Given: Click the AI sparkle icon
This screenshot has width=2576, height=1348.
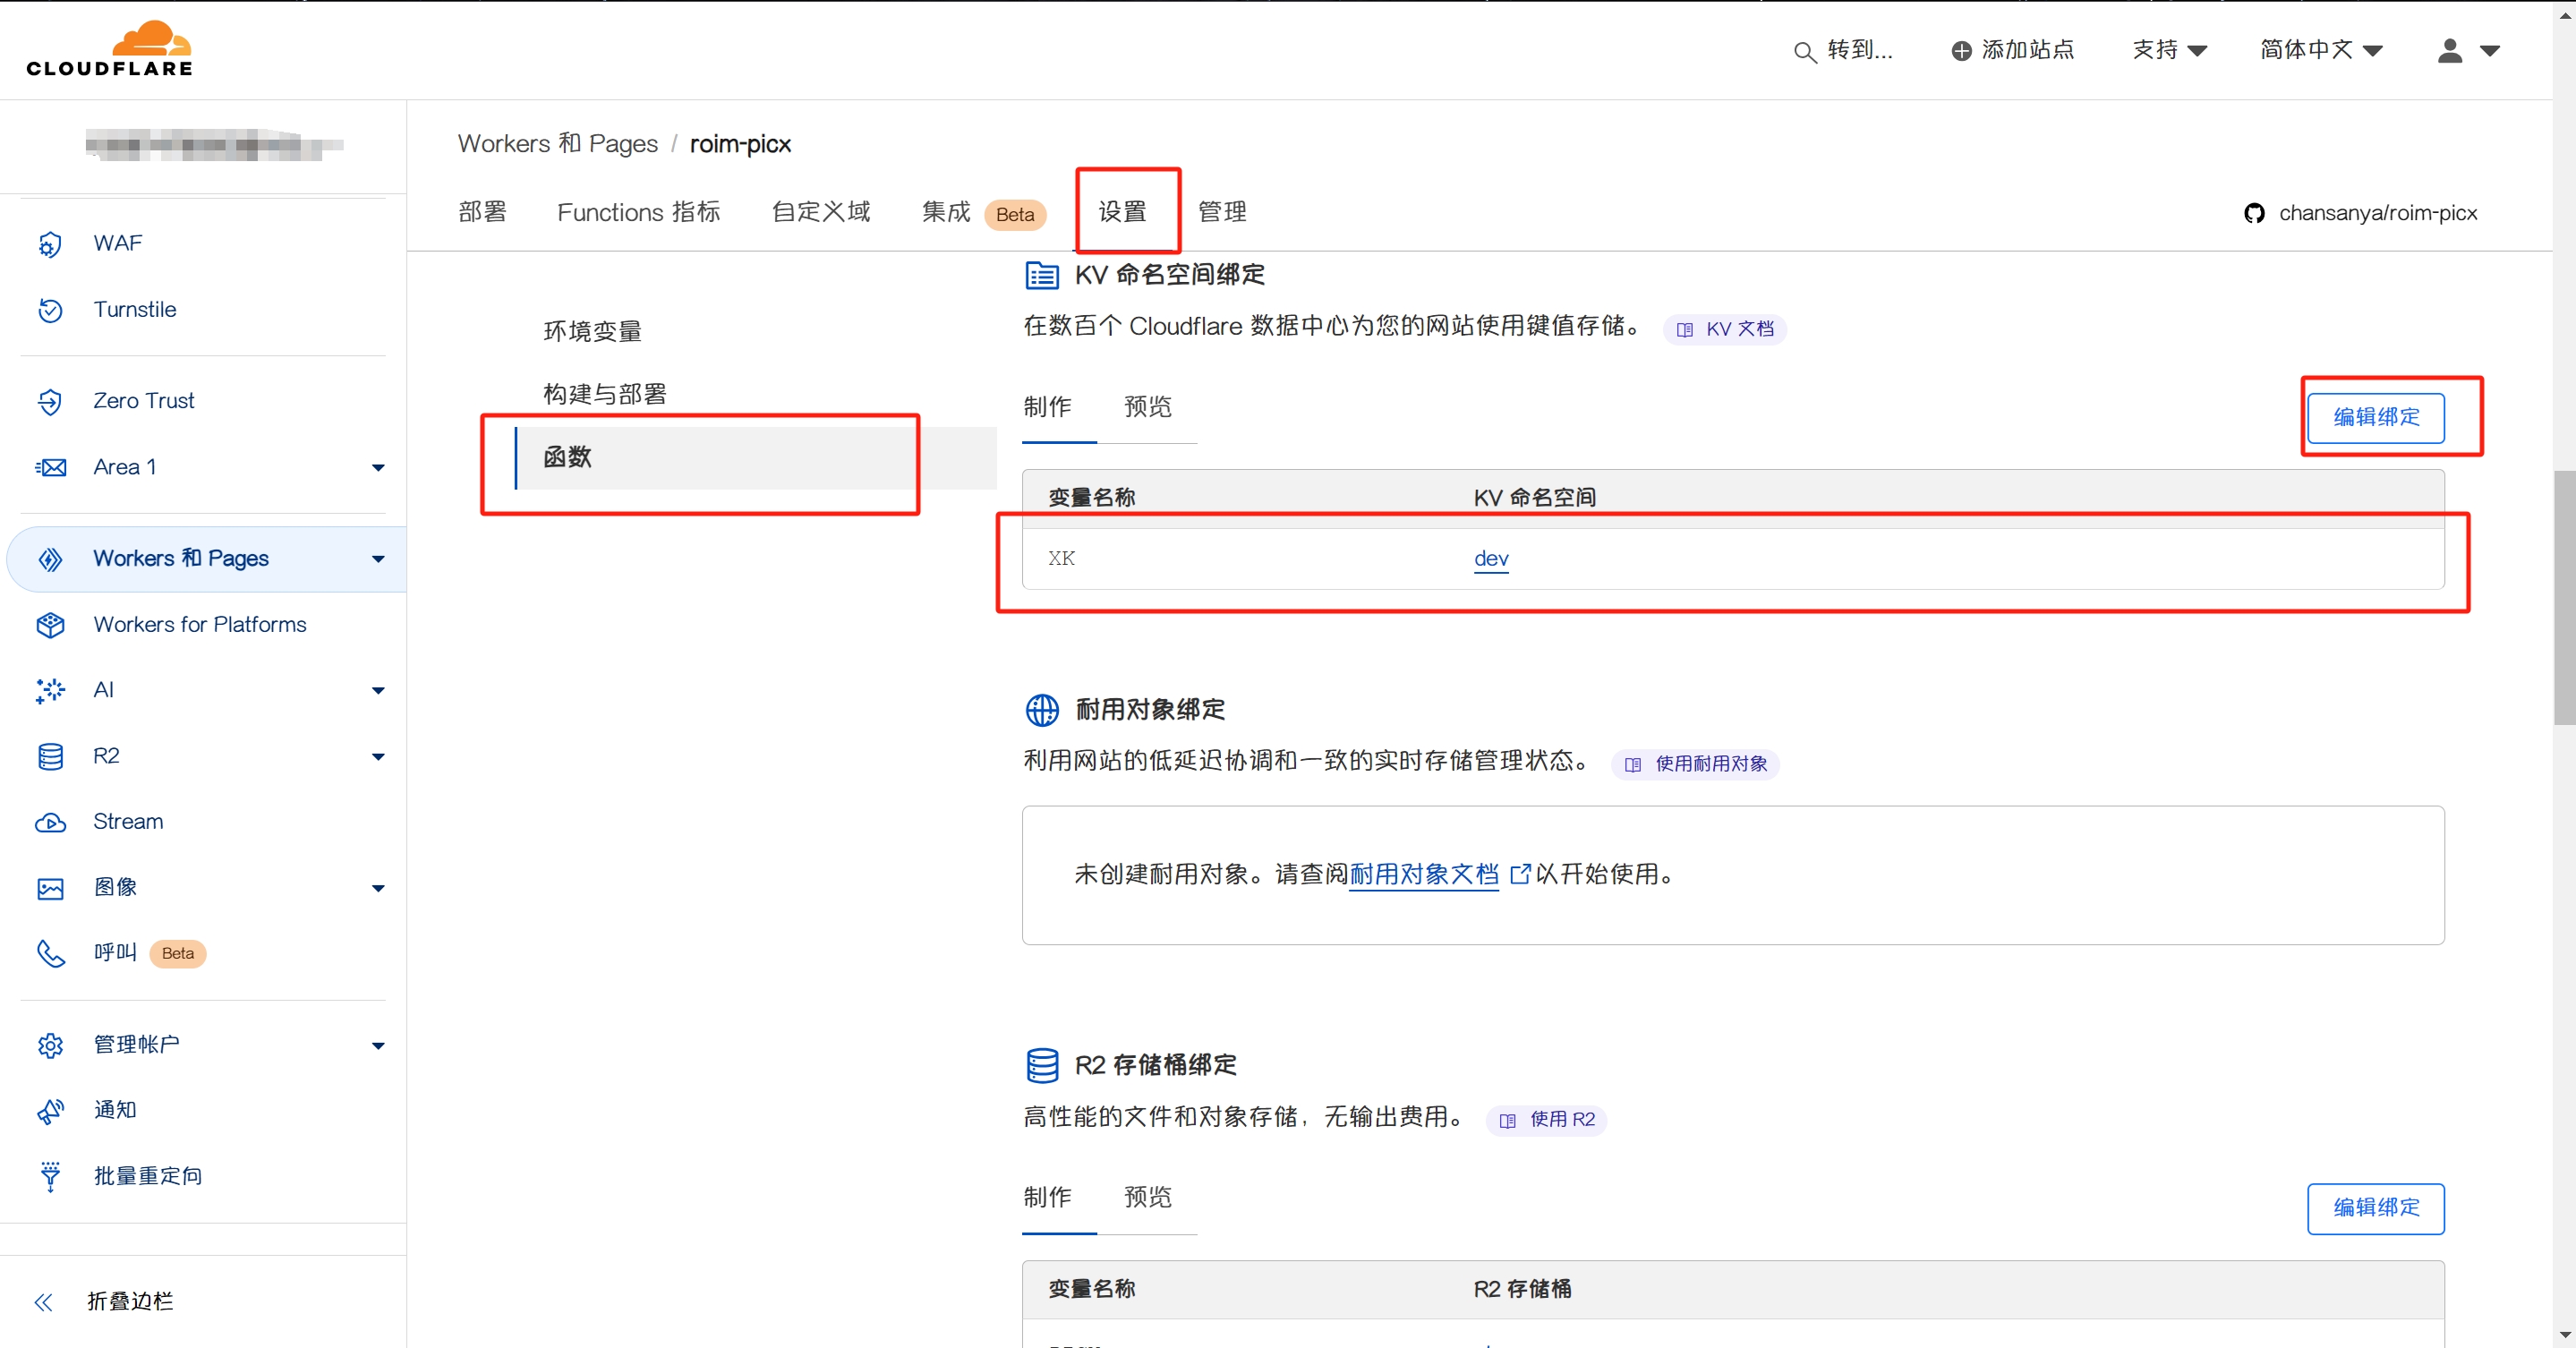Looking at the screenshot, I should (50, 690).
